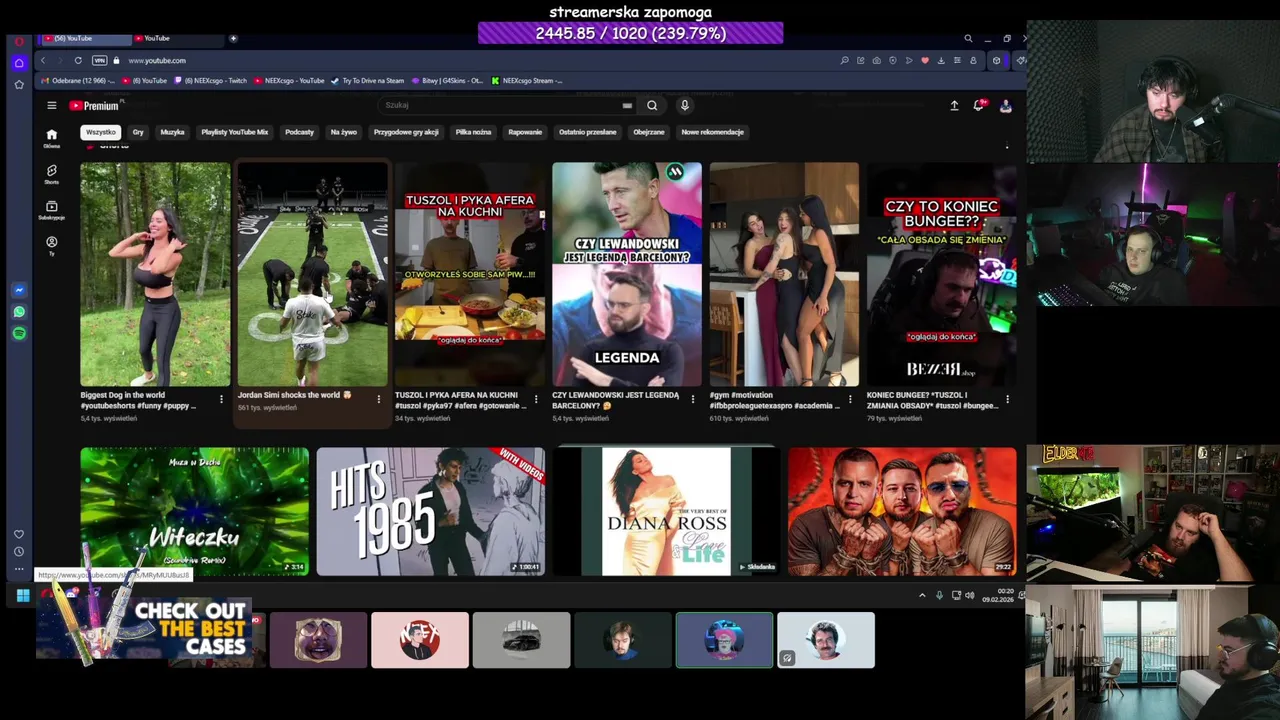Open the YouTube guide hamburger menu
Image resolution: width=1280 pixels, height=720 pixels.
pyautogui.click(x=52, y=105)
